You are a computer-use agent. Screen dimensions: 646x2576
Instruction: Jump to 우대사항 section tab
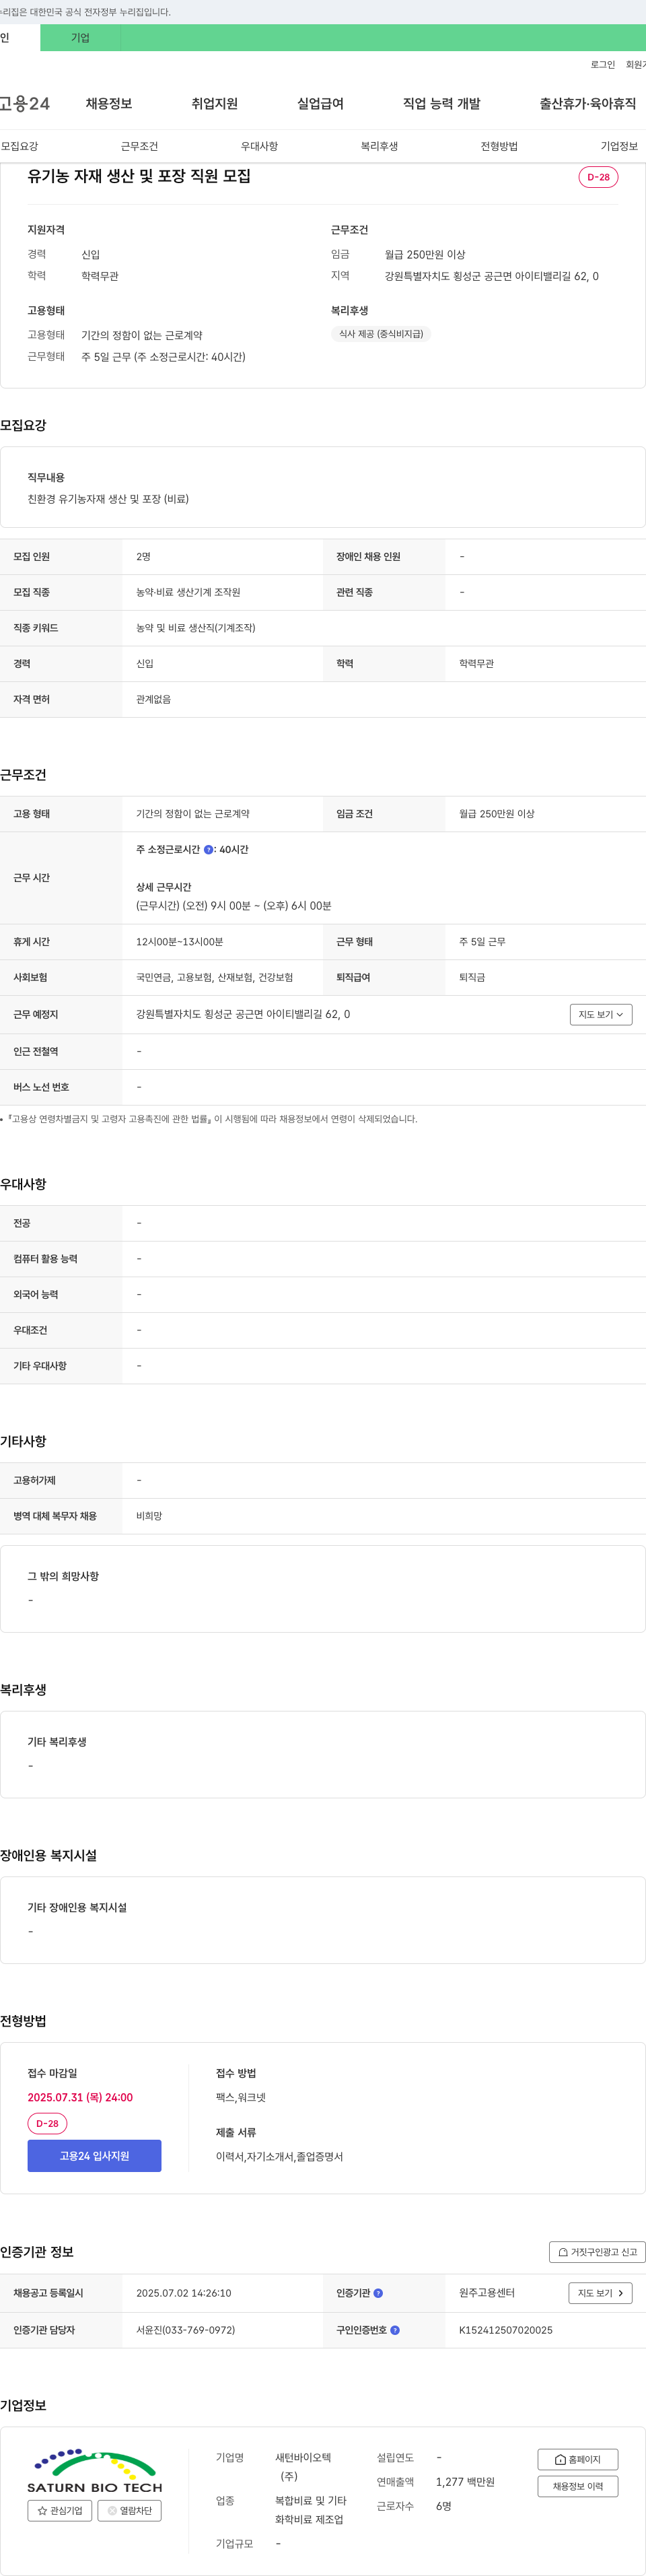(x=259, y=146)
